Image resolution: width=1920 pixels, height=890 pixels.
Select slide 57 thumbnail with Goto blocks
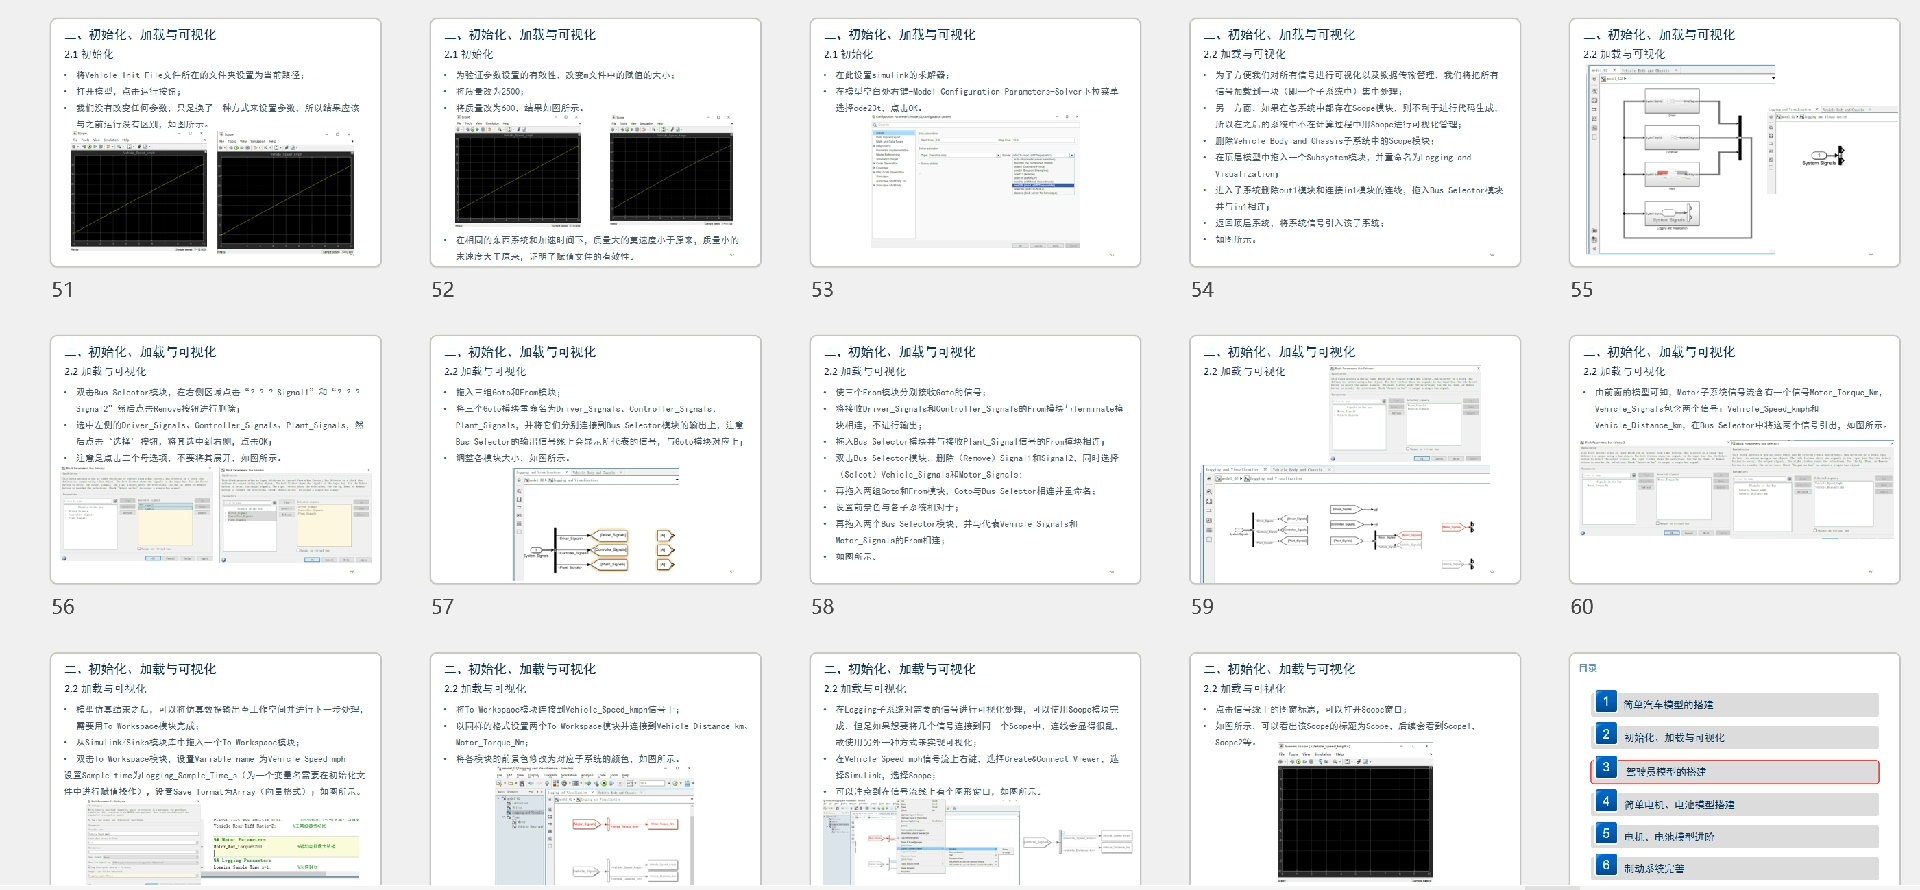point(596,460)
